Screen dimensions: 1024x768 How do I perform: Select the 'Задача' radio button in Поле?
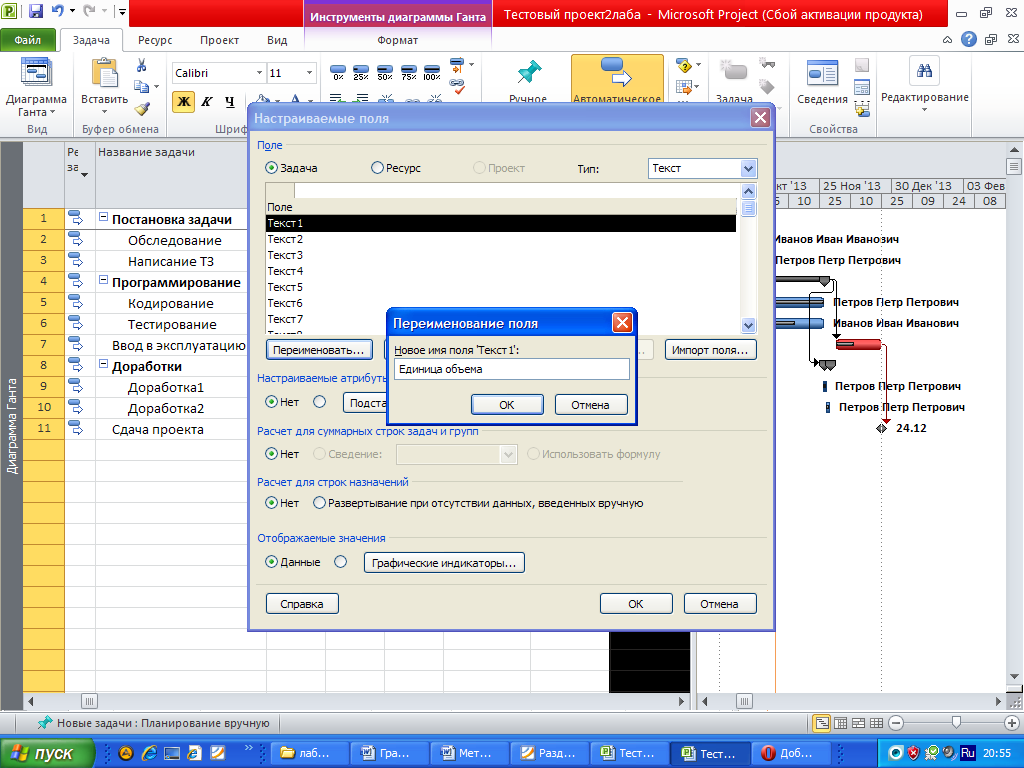tap(272, 168)
